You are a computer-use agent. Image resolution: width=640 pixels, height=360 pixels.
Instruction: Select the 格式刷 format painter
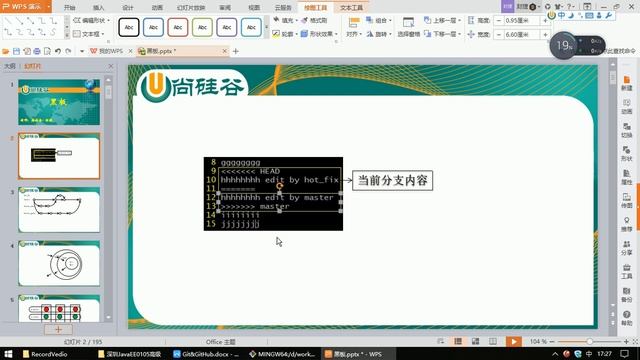314,20
